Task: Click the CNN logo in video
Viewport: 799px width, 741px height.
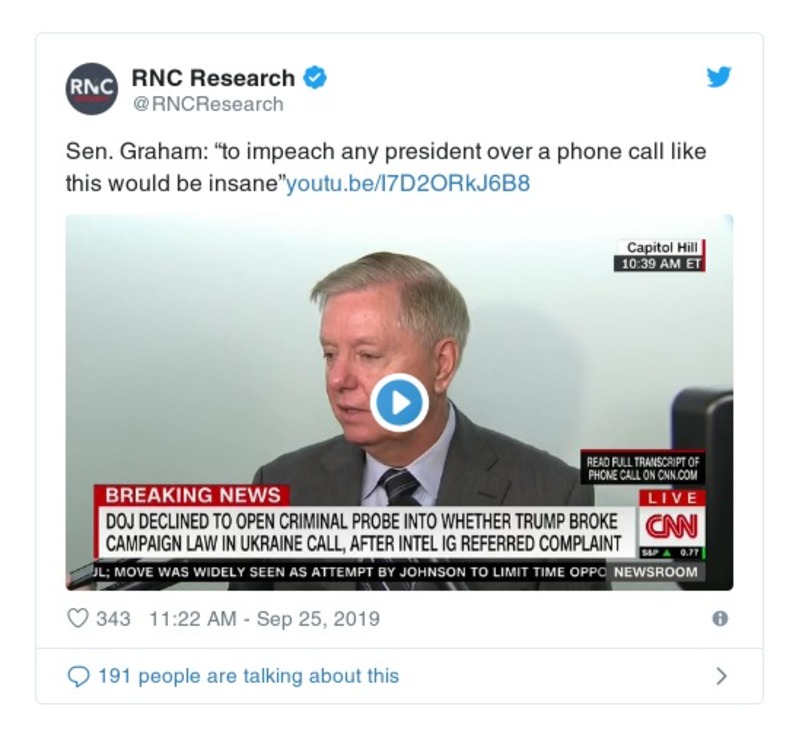Action: 669,527
